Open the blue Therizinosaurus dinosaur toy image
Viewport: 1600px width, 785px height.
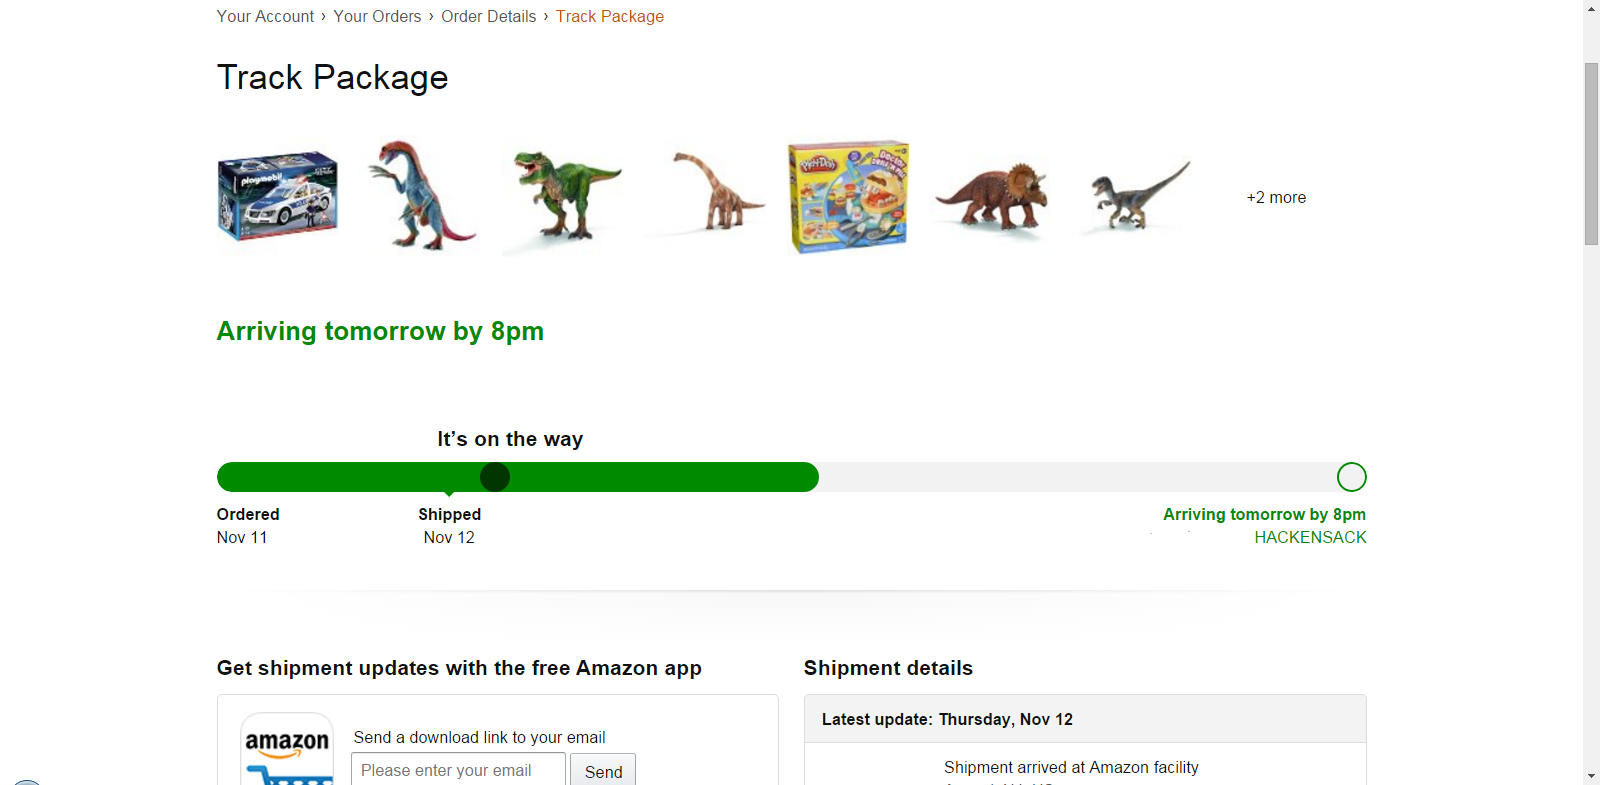(x=421, y=195)
